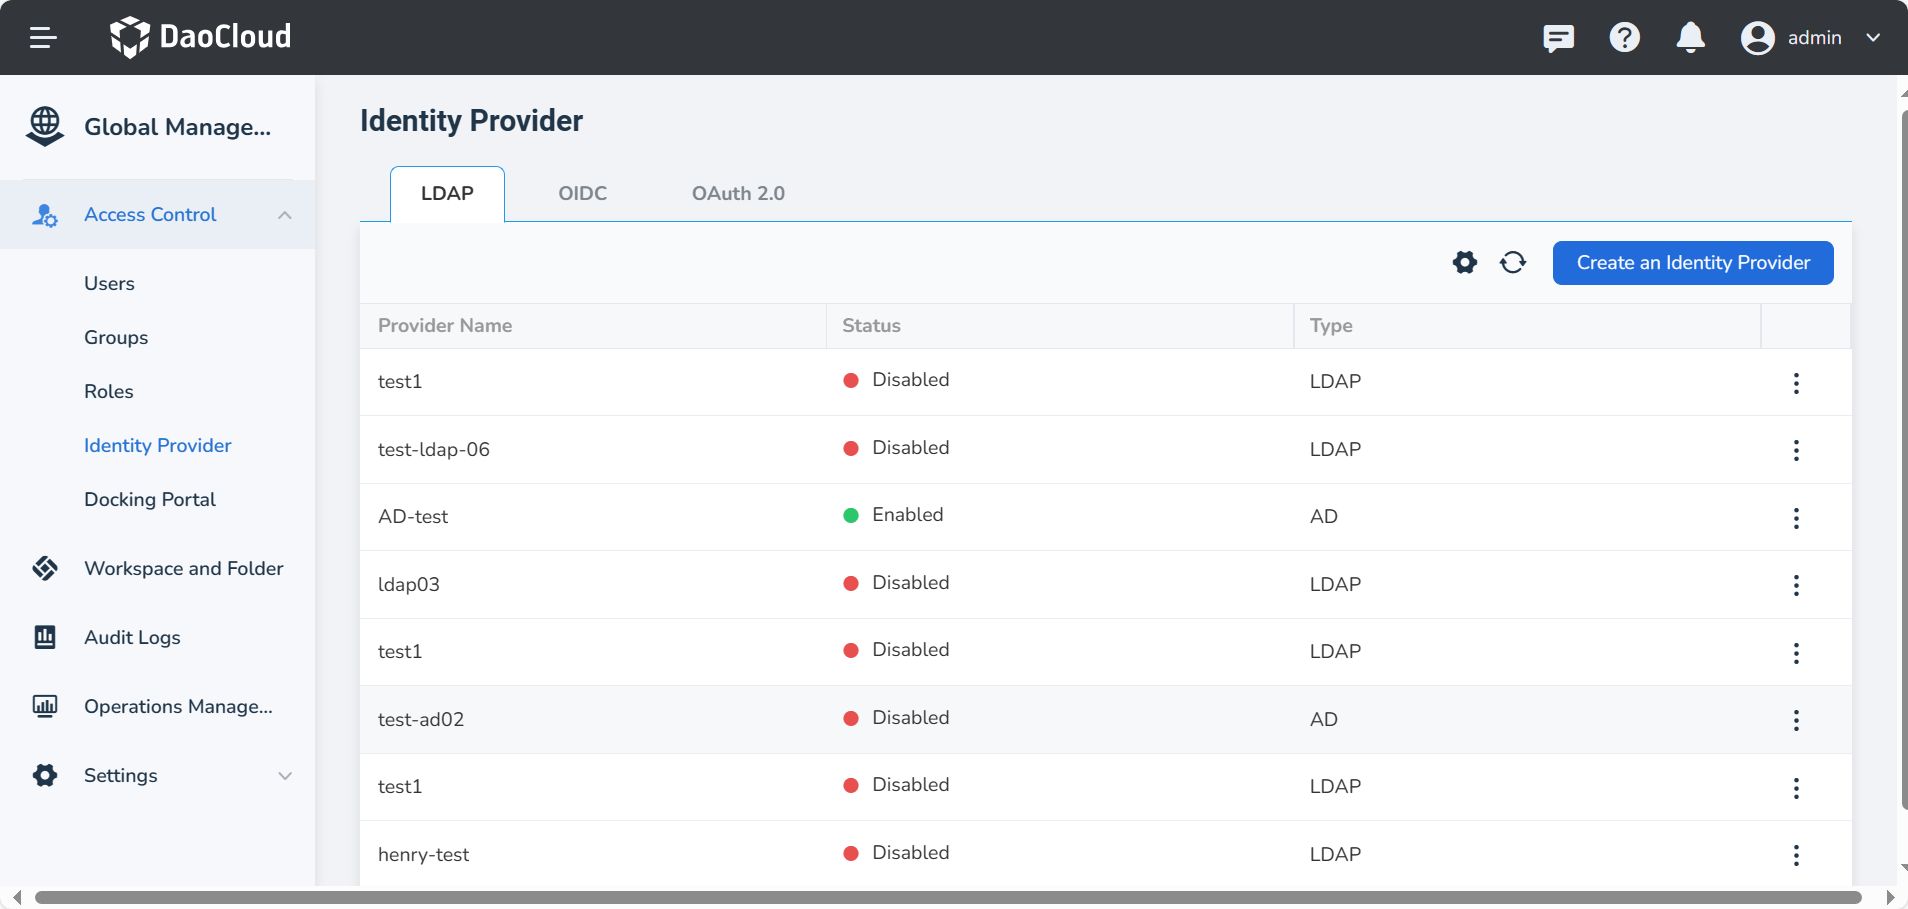
Task: Click Create an Identity Provider button
Action: [x=1692, y=263]
